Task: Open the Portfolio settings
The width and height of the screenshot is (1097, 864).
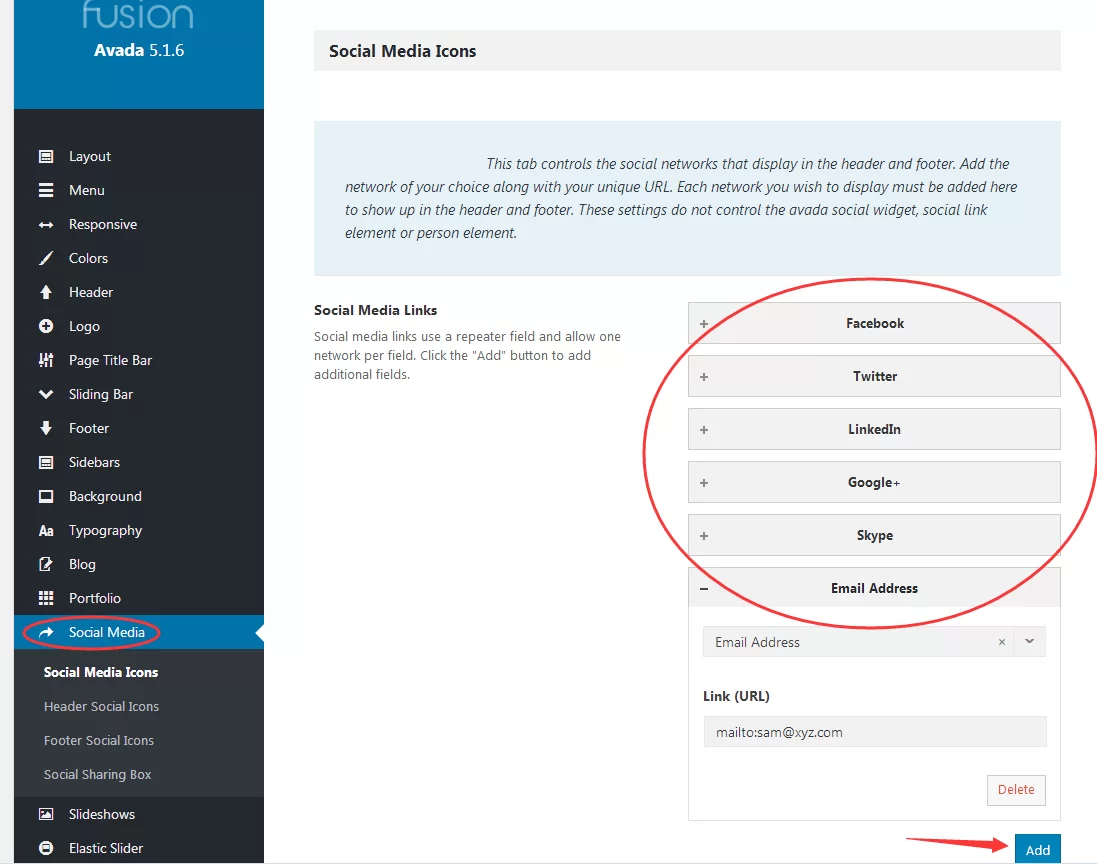Action: (139, 598)
